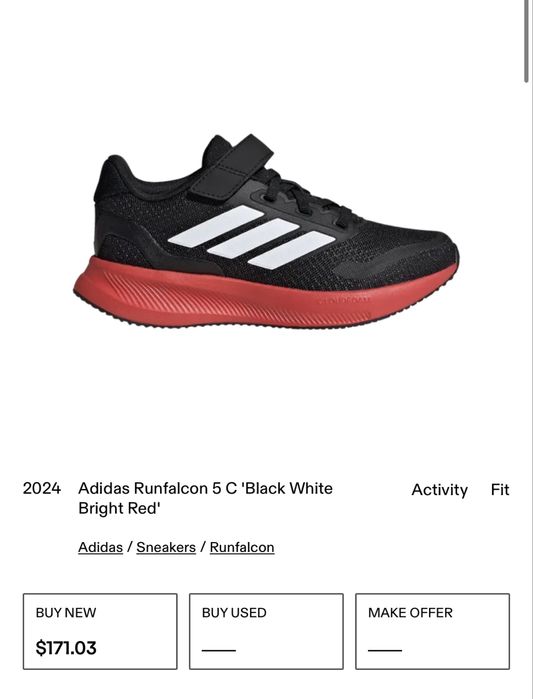This screenshot has width=533, height=699.
Task: Switch to the Fit tab
Action: point(500,489)
